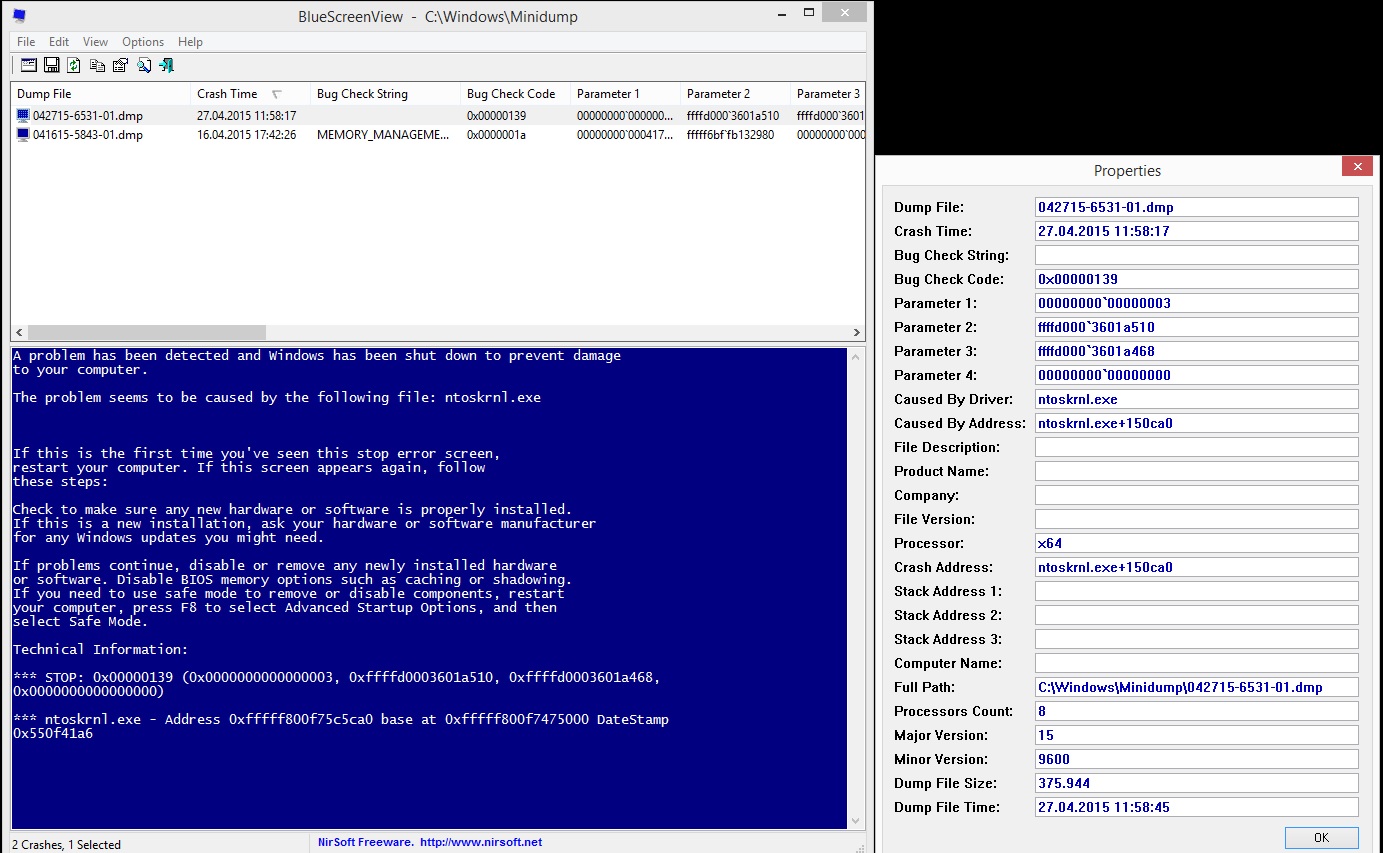Click the Dump File Size field
The width and height of the screenshot is (1383, 853).
(x=1197, y=783)
